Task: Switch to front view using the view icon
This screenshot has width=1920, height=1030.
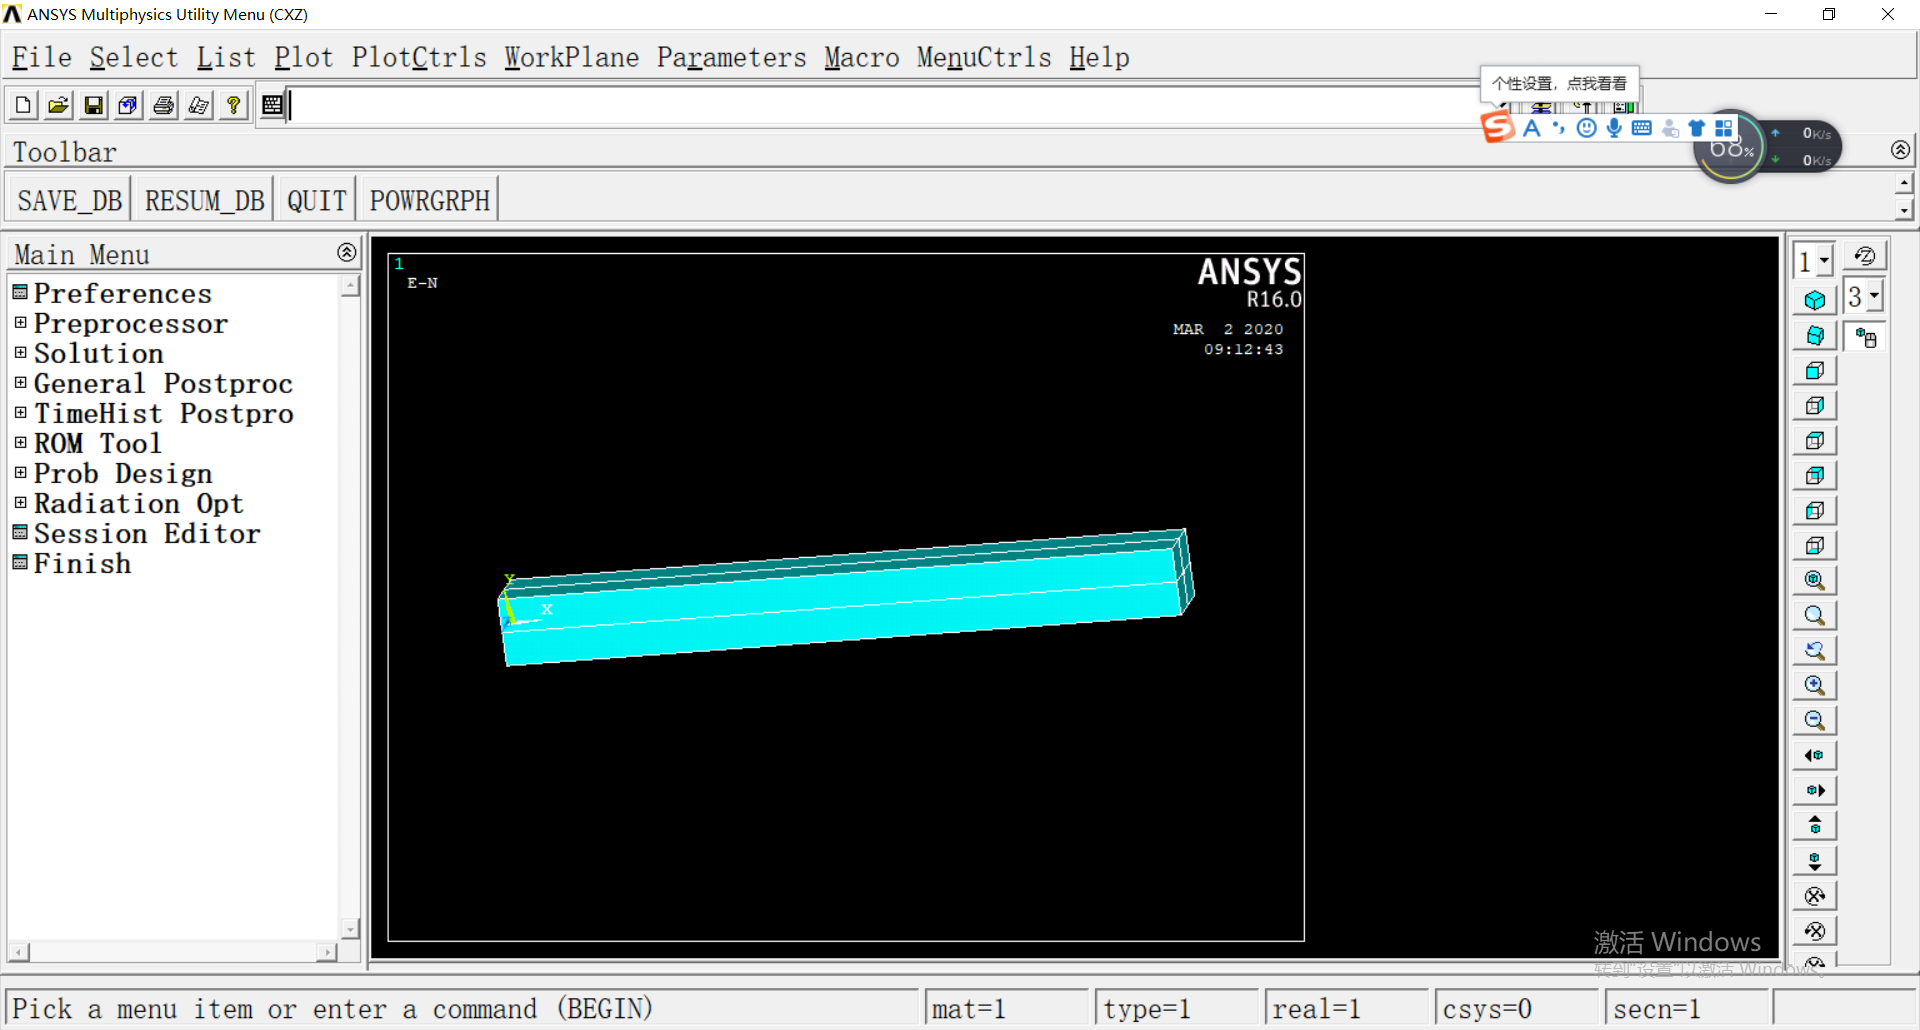Action: click(1815, 370)
